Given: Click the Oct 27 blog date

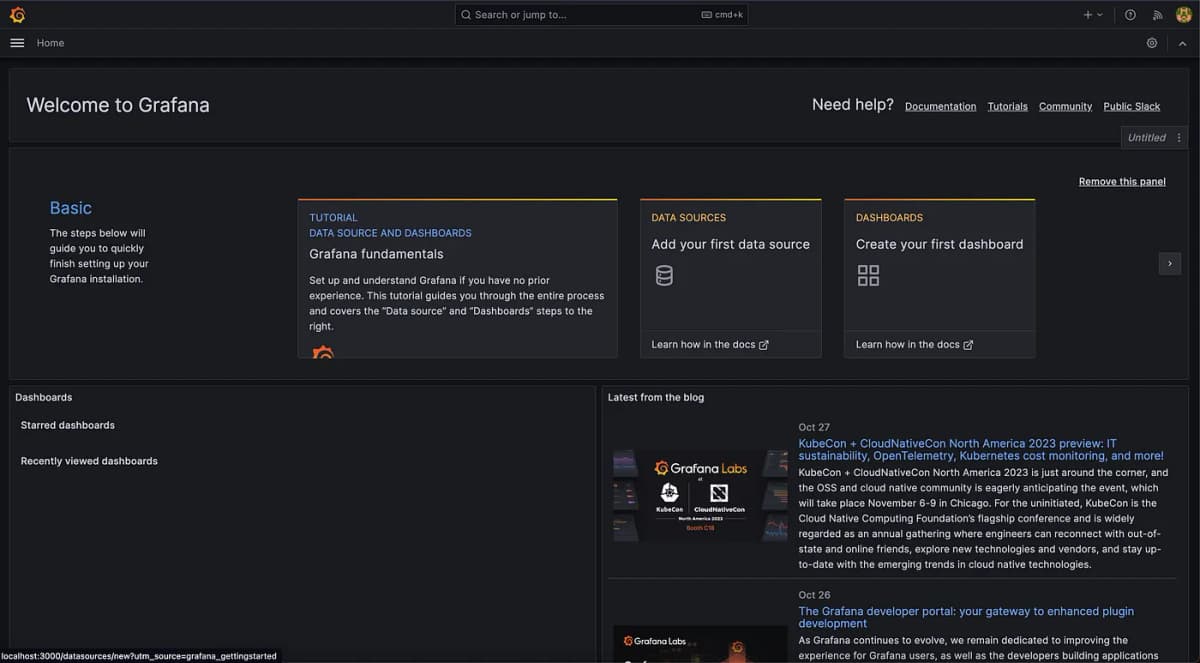Looking at the screenshot, I should point(814,427).
